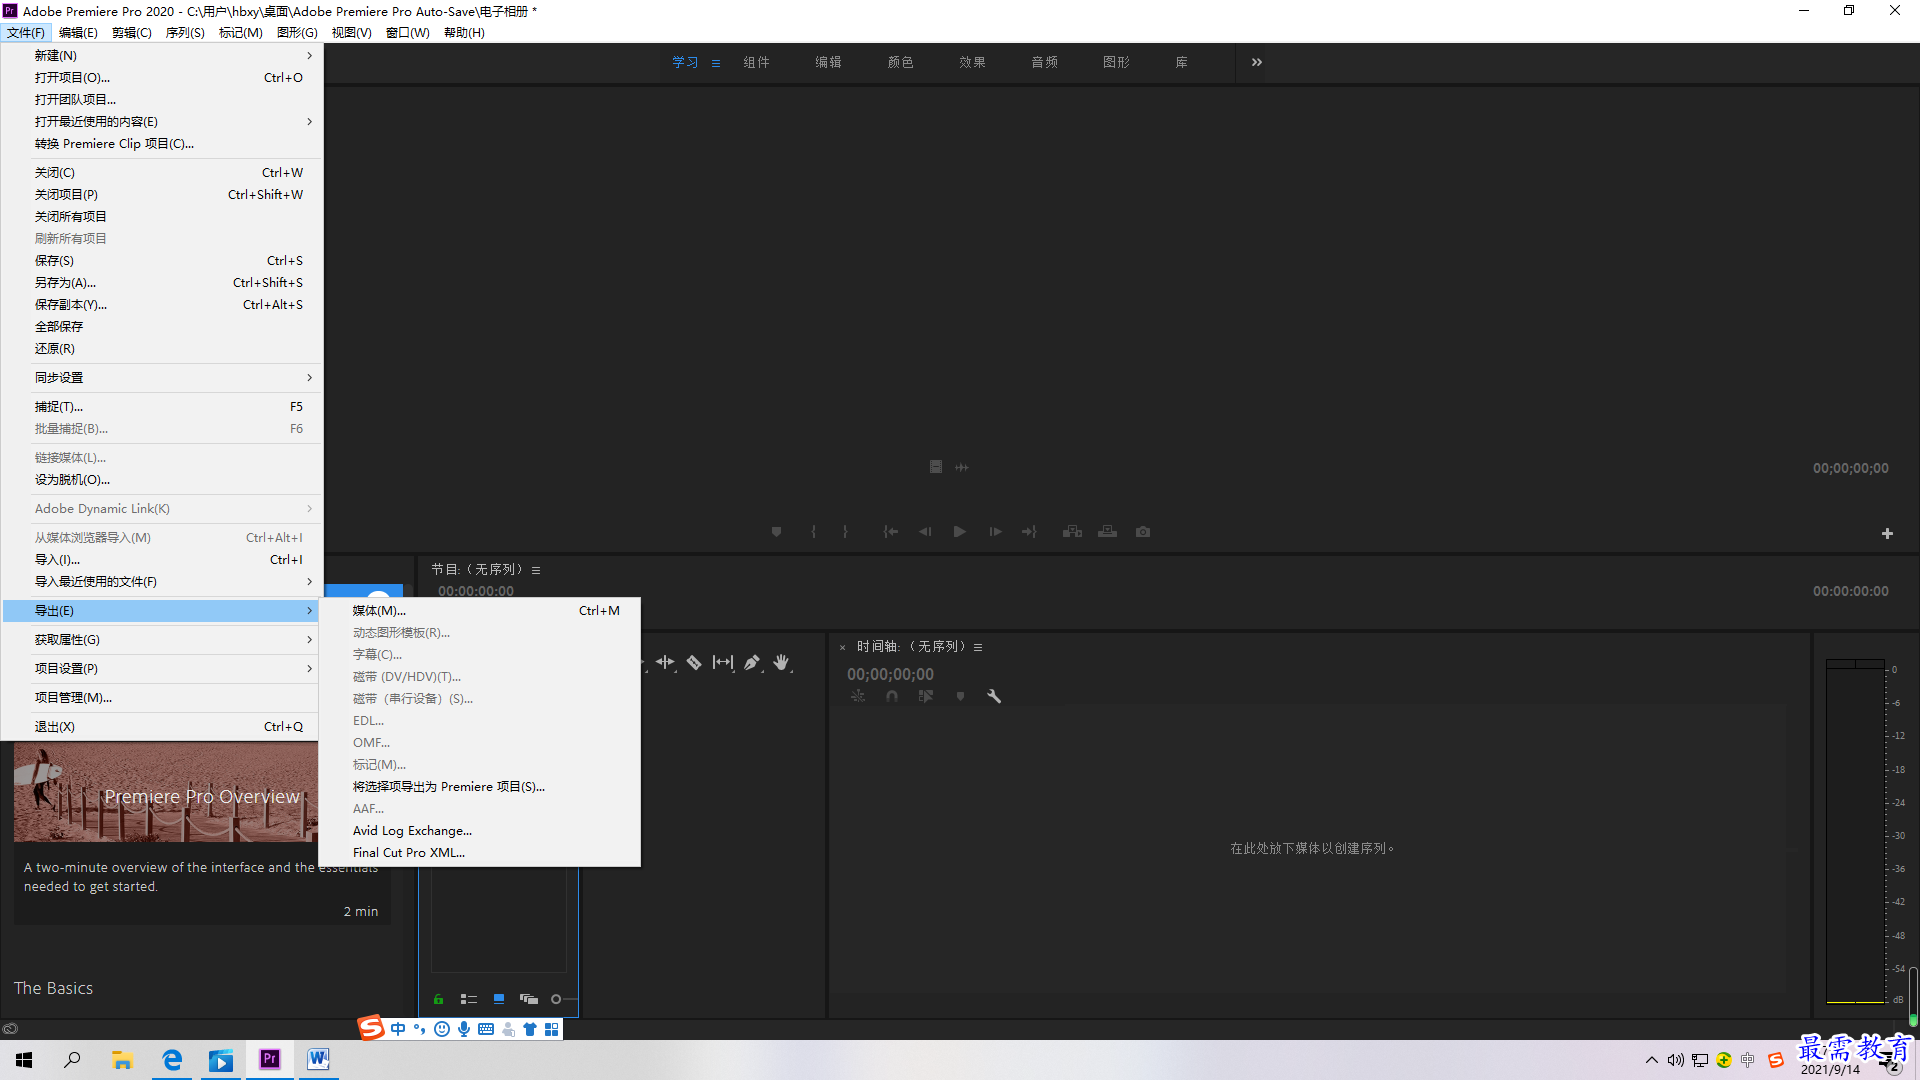The height and width of the screenshot is (1080, 1920).
Task: Switch to the 效果 workspace
Action: click(972, 62)
